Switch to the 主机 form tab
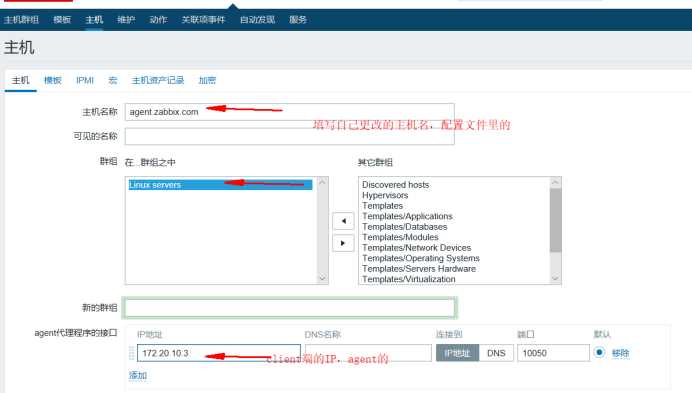Viewport: 692px width, 393px height. coord(20,80)
